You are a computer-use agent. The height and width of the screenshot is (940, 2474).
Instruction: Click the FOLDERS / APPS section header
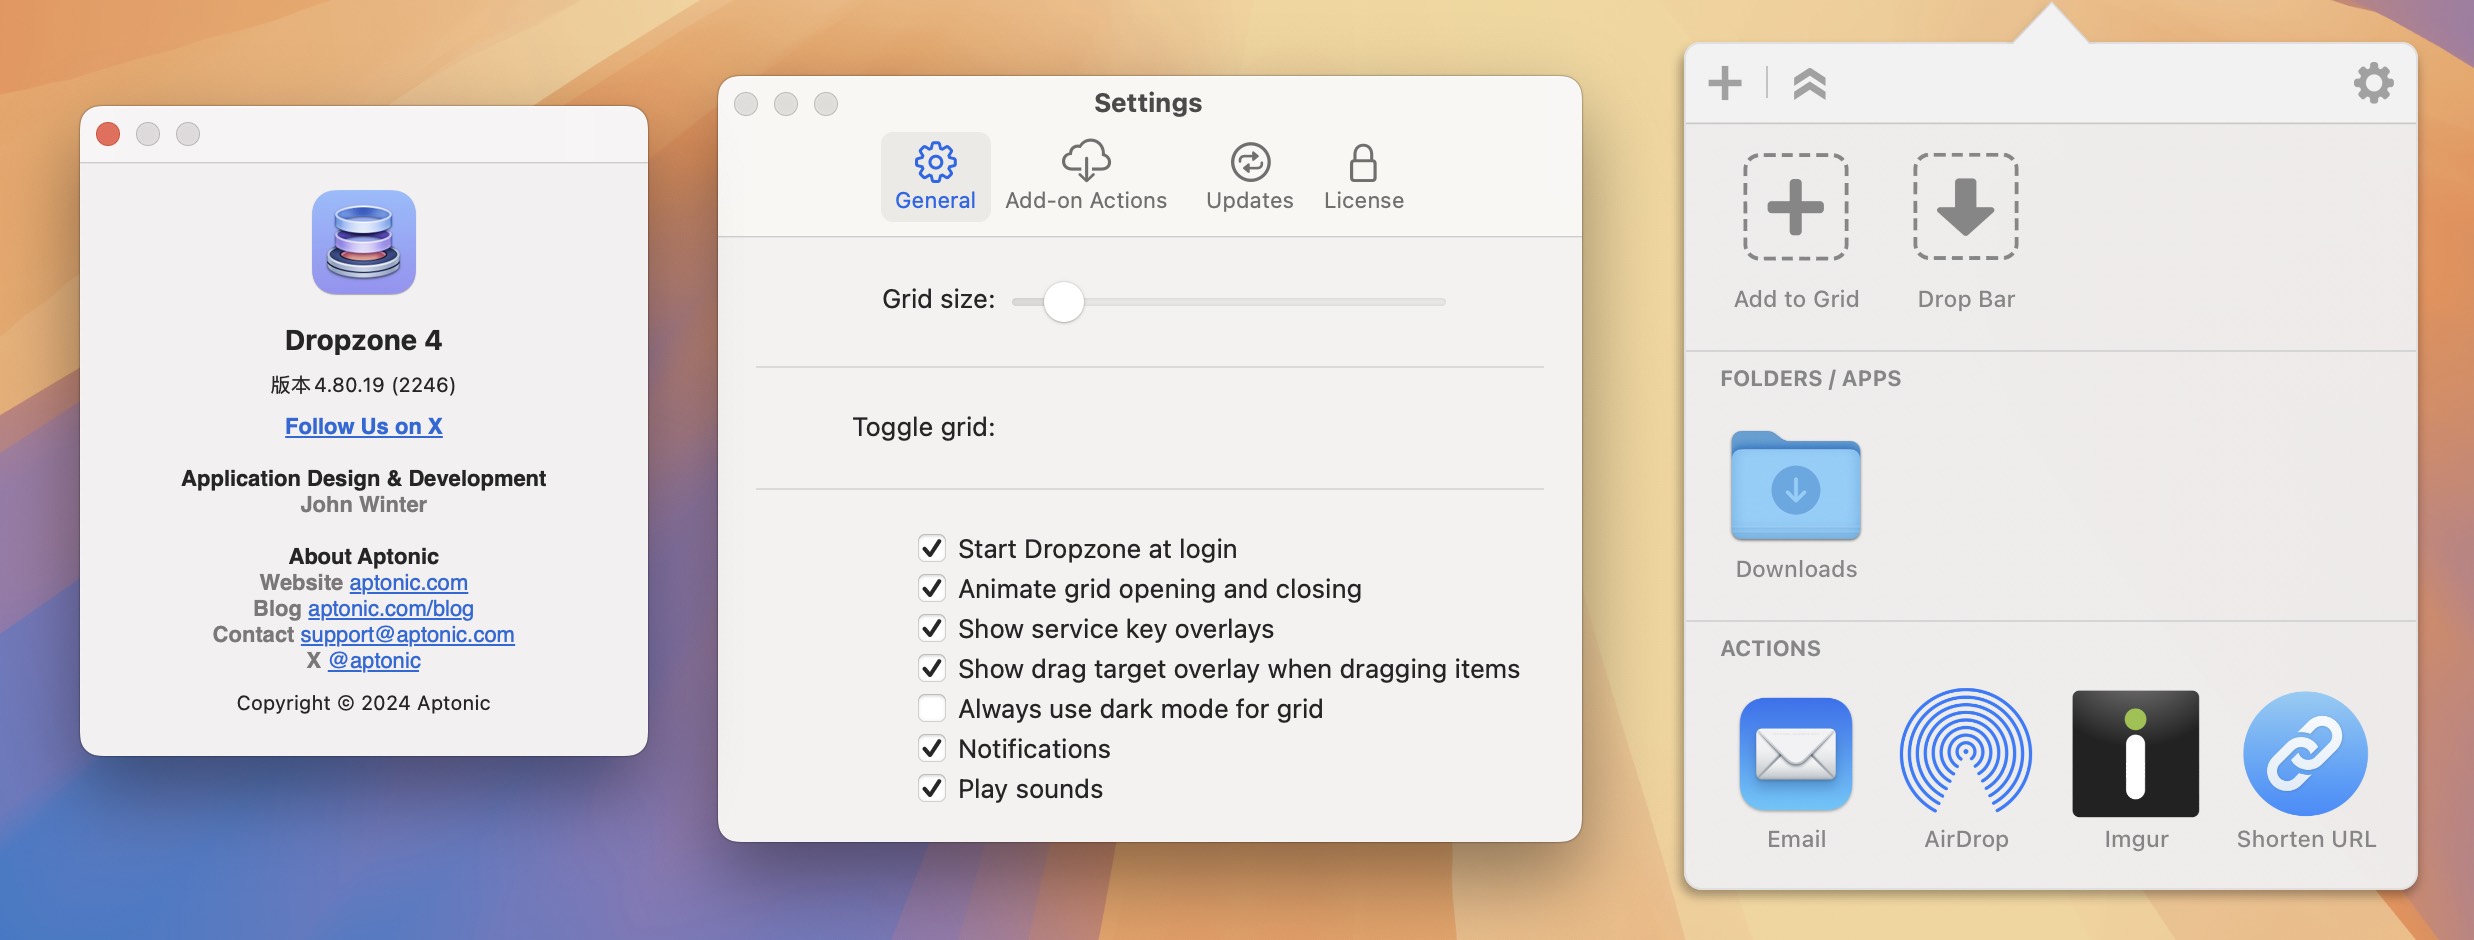pyautogui.click(x=1810, y=379)
